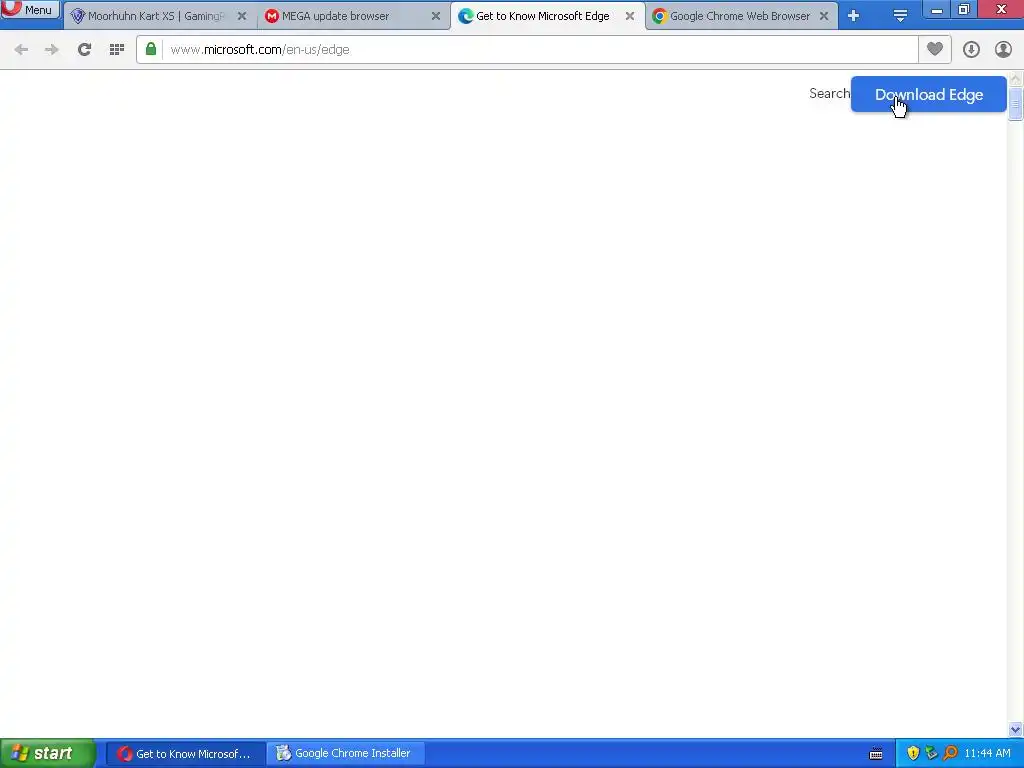1024x768 pixels.
Task: Minimize the Opera browser window
Action: tap(936, 9)
